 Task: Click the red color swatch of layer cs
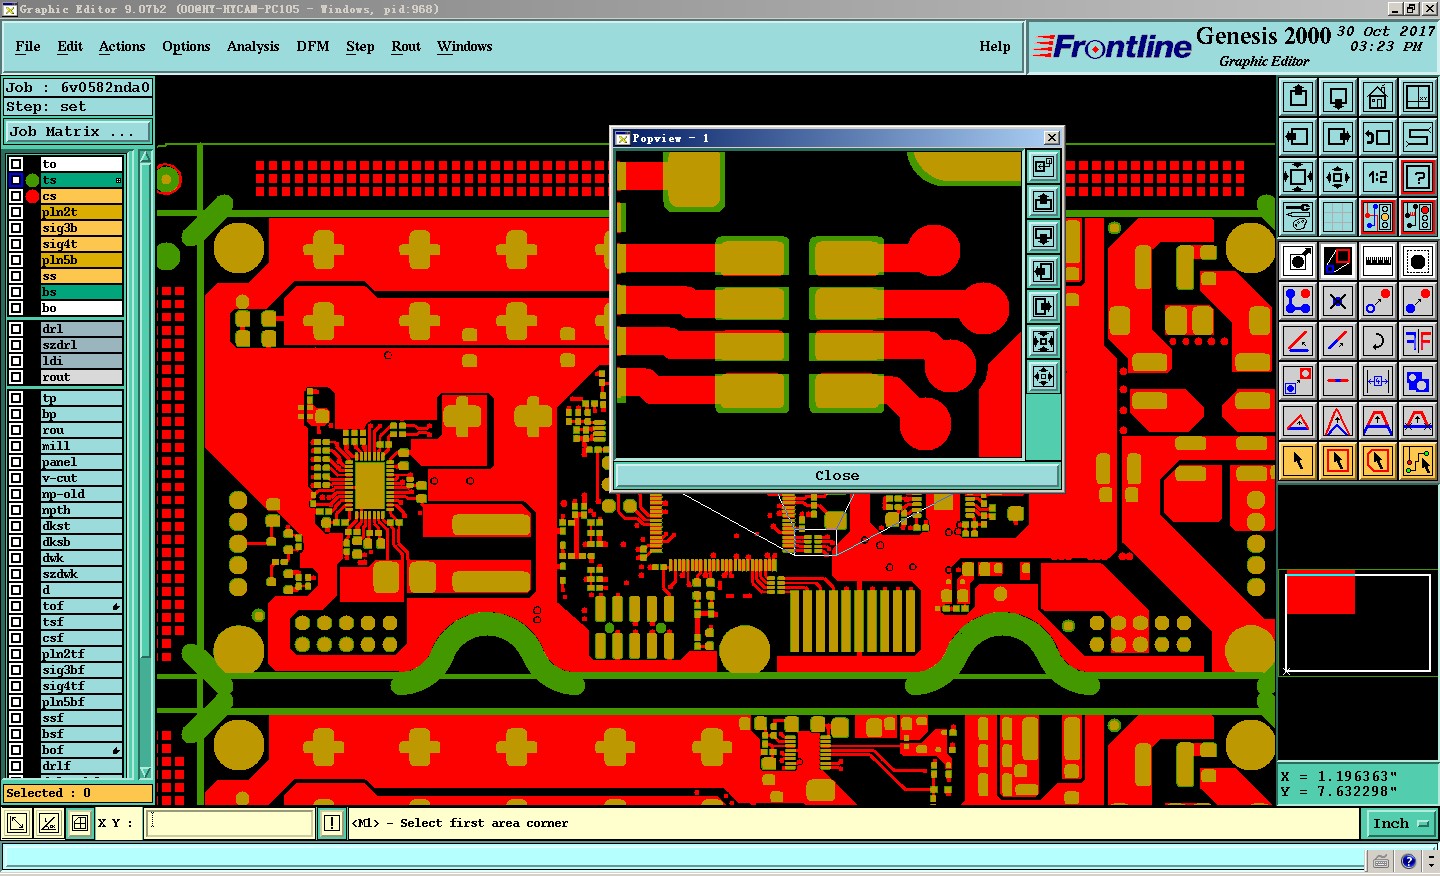coord(33,196)
